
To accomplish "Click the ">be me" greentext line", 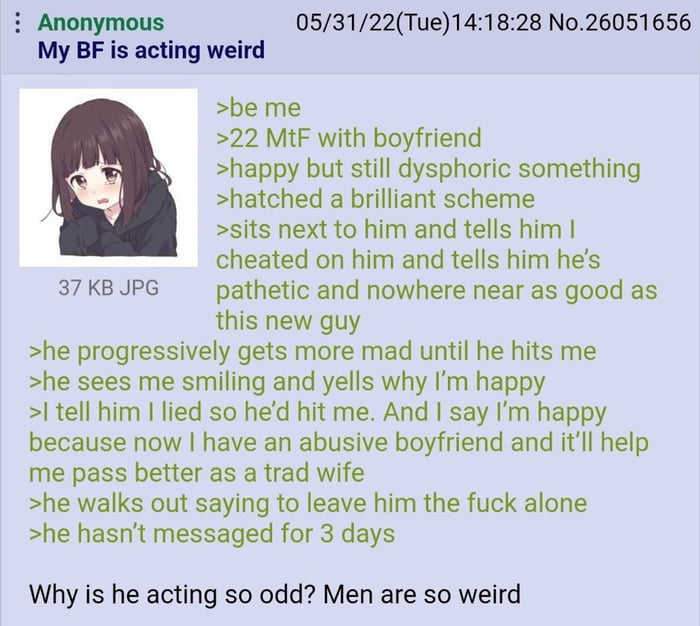I will pos(258,108).
